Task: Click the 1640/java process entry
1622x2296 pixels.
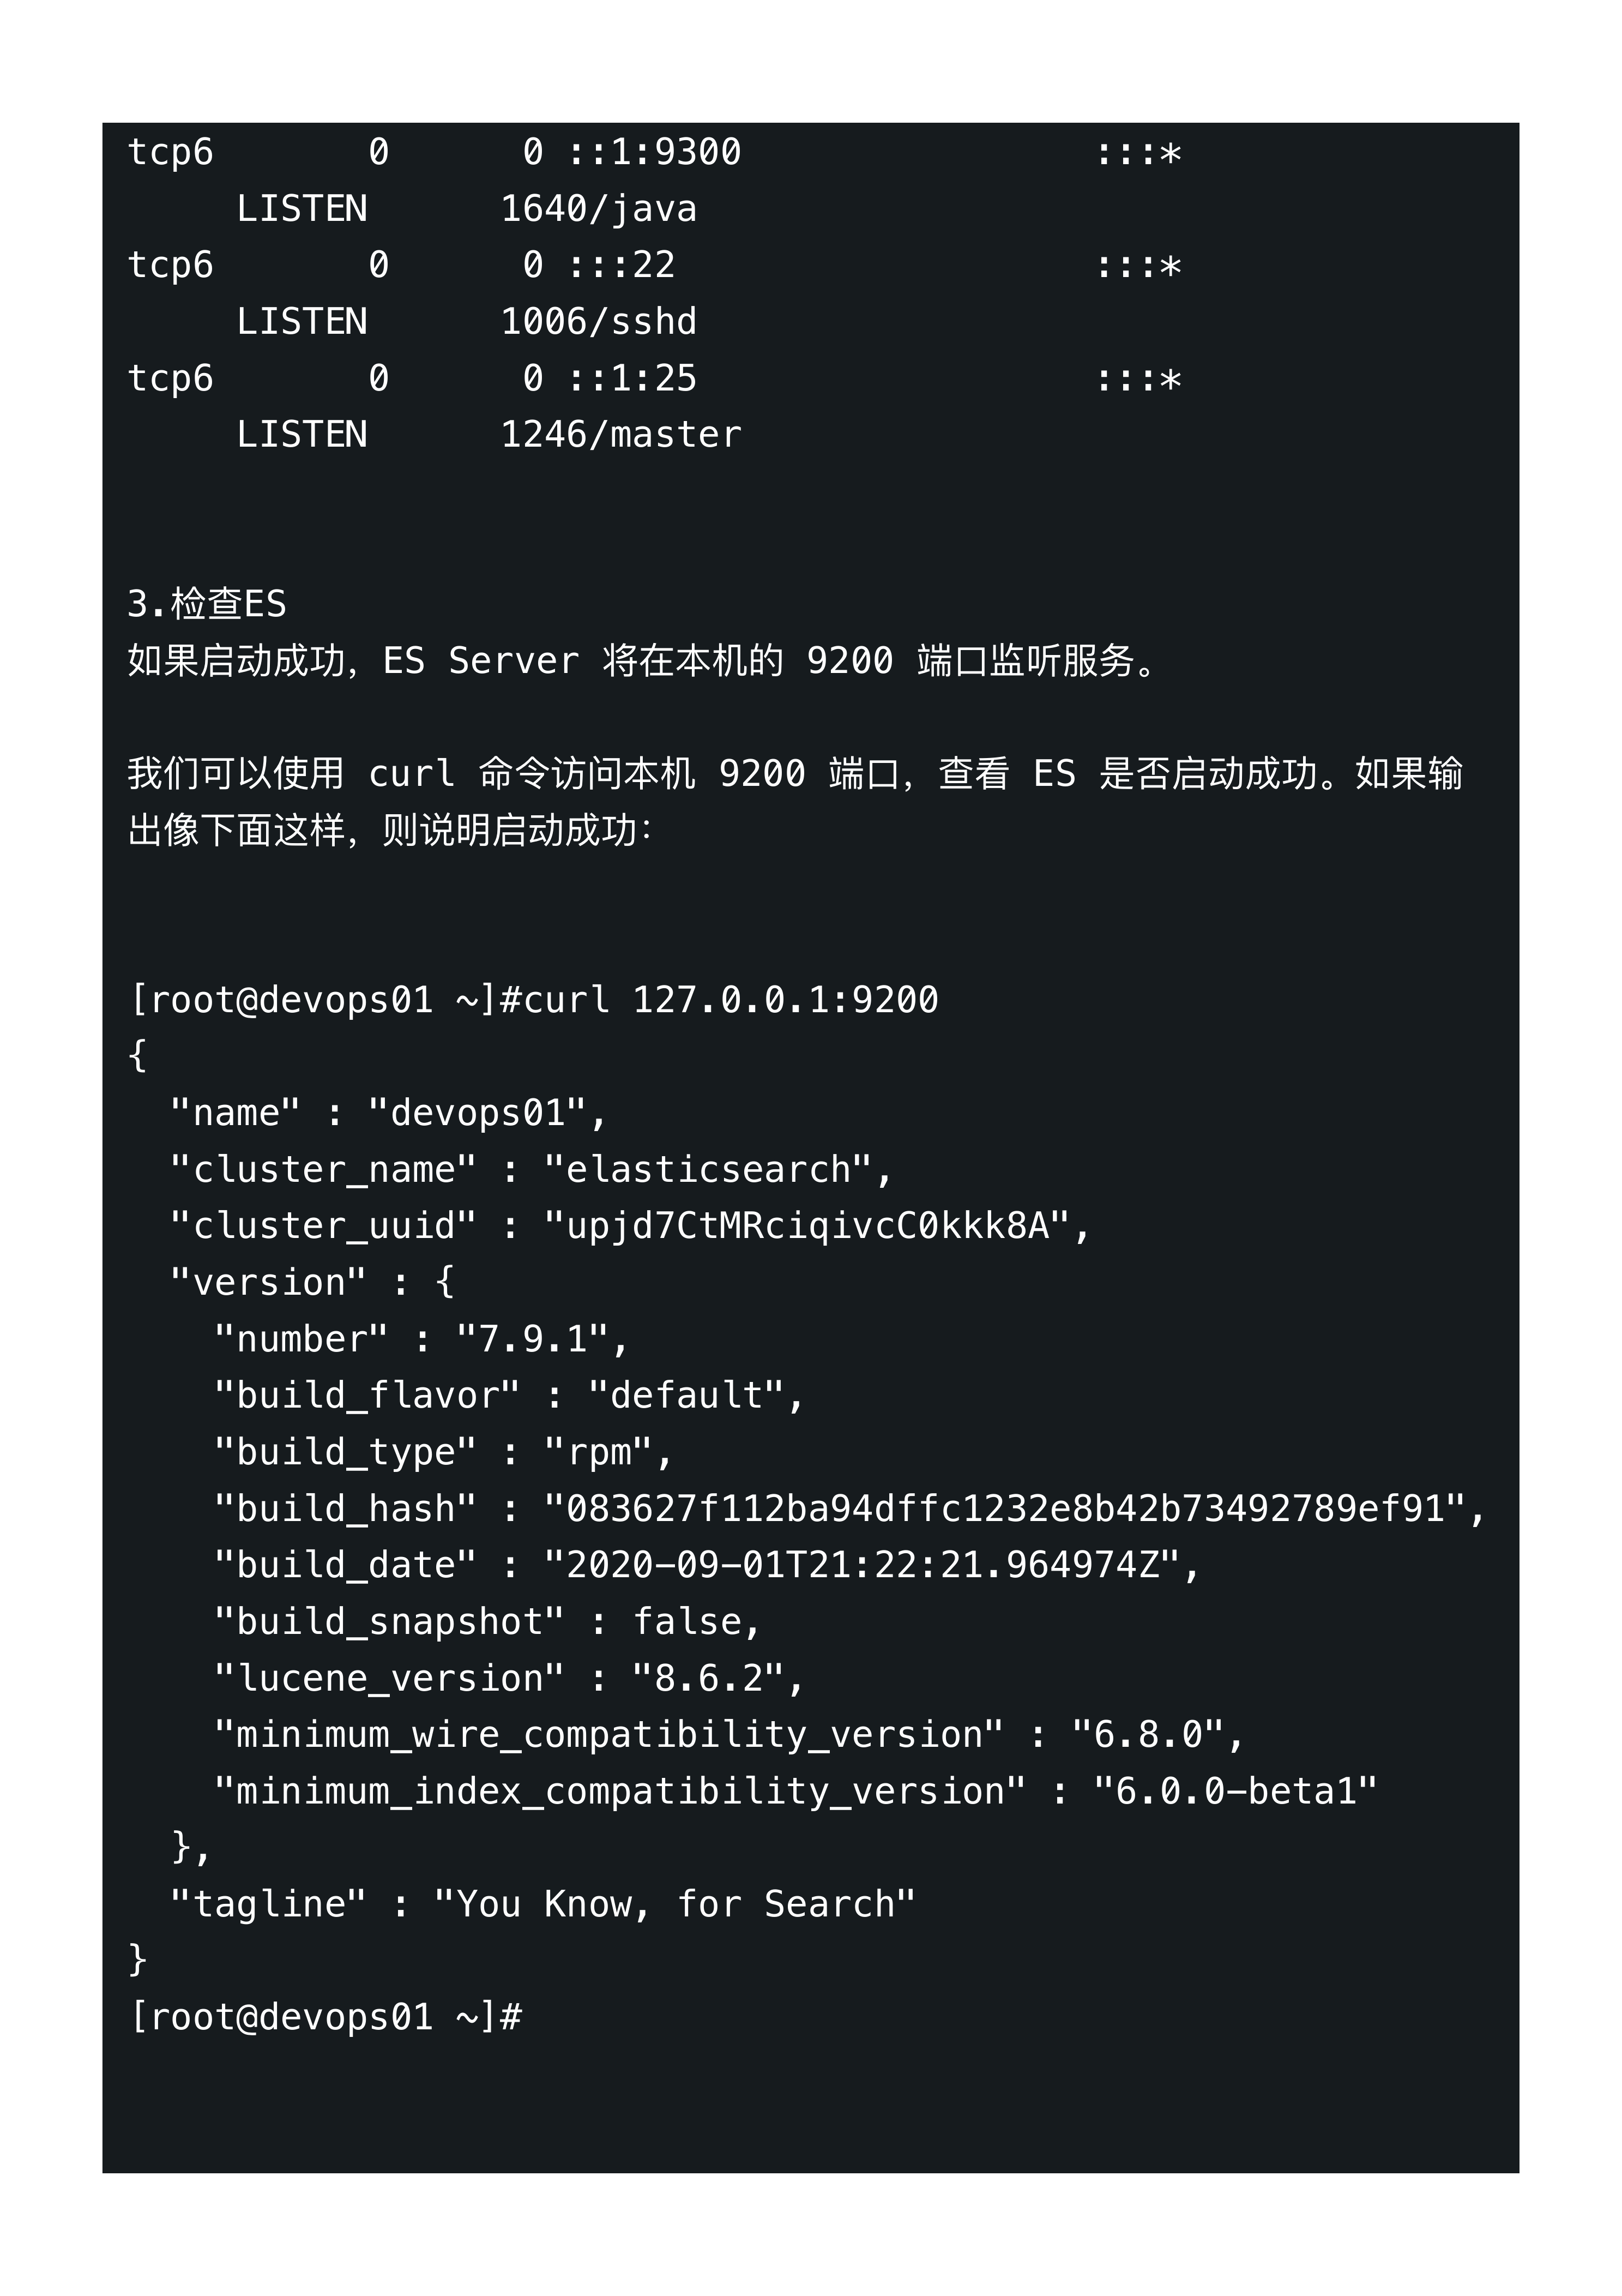Action: 599,208
